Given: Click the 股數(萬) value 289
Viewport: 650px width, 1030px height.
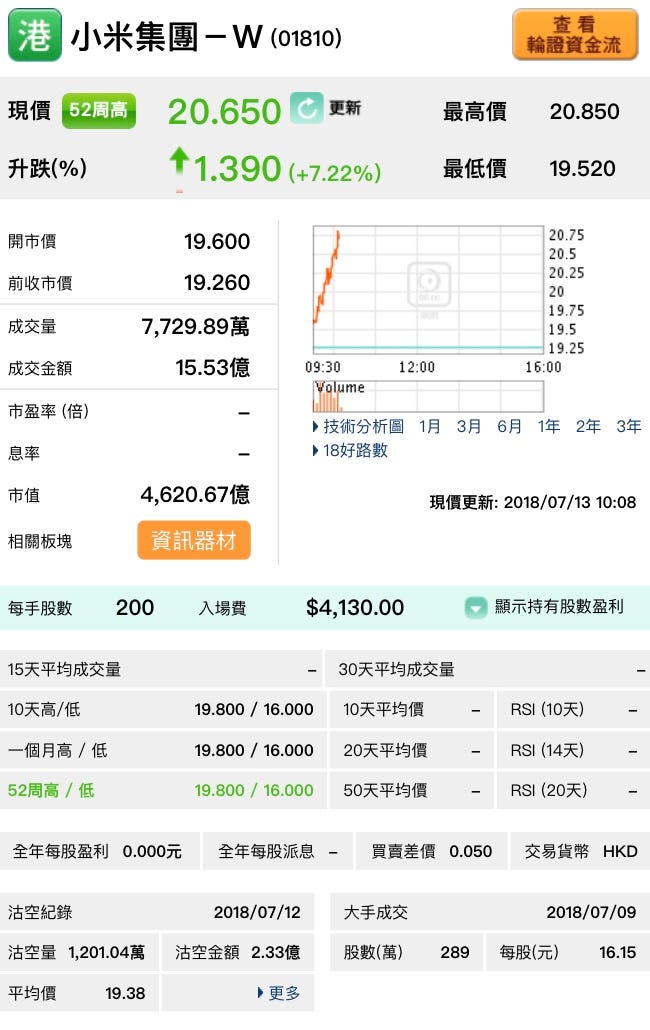Looking at the screenshot, I should click(x=455, y=952).
